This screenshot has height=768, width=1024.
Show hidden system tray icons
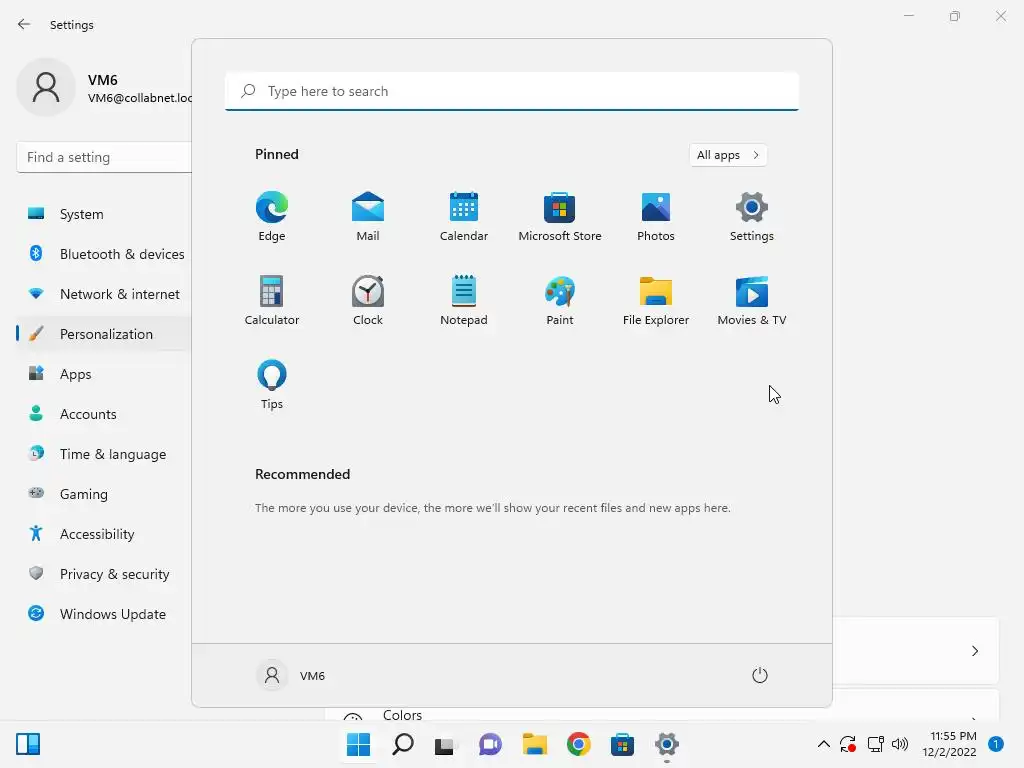click(x=824, y=744)
